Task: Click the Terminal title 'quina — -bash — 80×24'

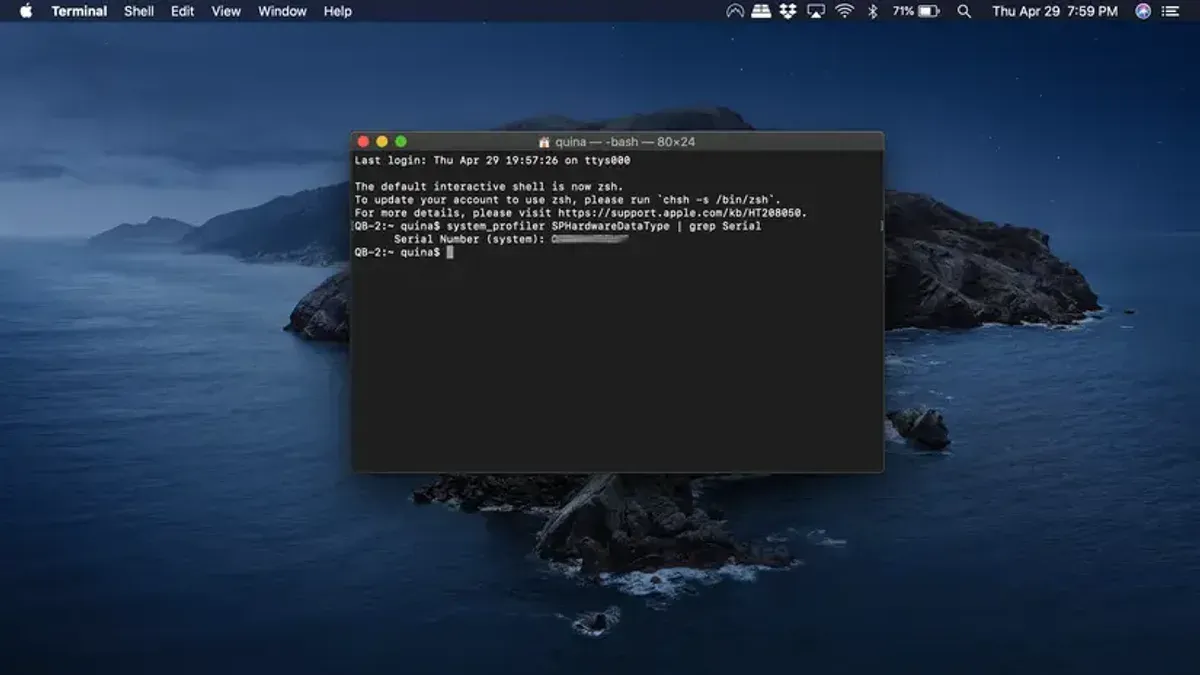Action: [x=625, y=142]
